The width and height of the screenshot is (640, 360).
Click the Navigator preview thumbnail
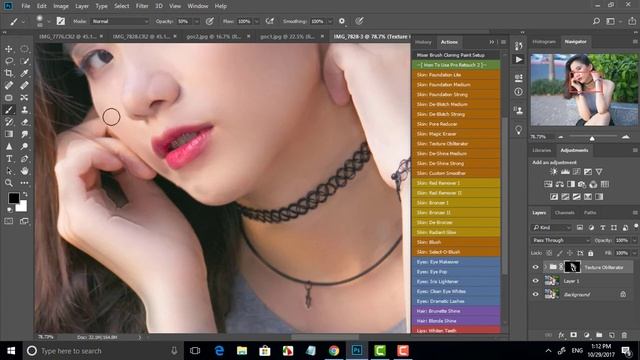point(584,89)
